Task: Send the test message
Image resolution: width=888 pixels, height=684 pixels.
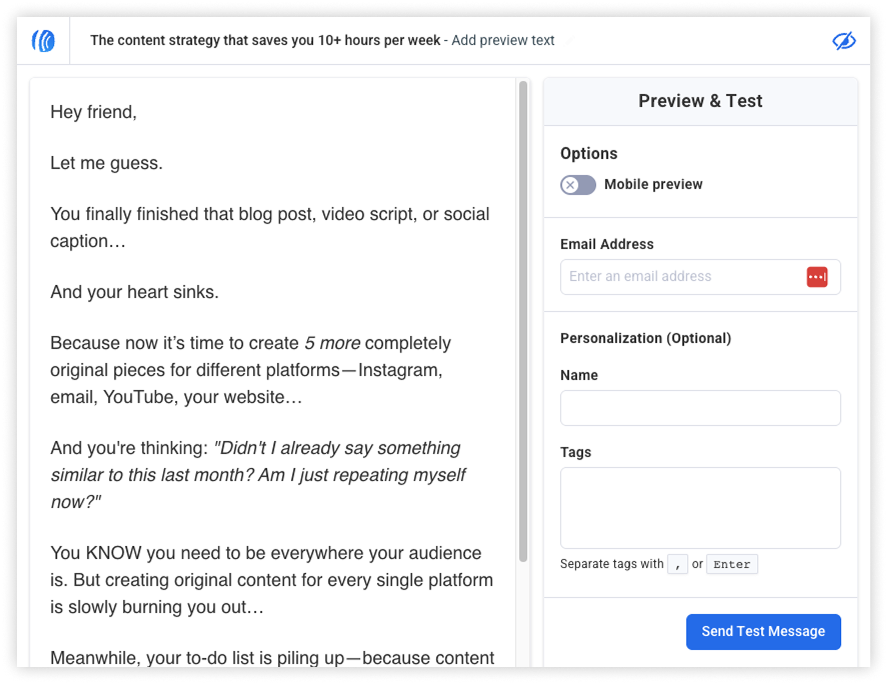Action: pos(763,631)
